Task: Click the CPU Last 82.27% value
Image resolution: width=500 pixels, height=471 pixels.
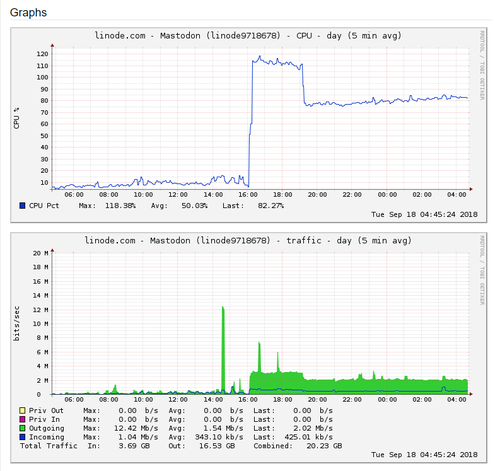Action: 271,206
